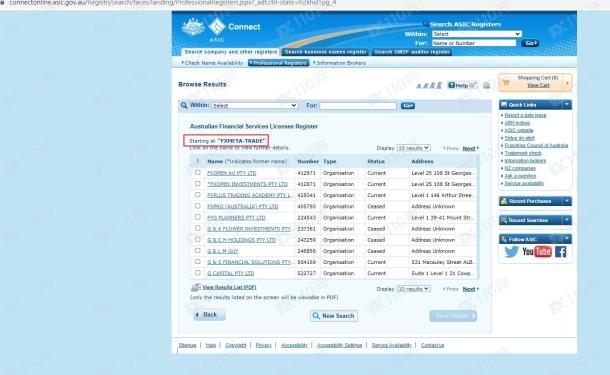610x375 pixels.
Task: Open G & S FINANCIAL SOLUTIONS link
Action: click(x=249, y=262)
